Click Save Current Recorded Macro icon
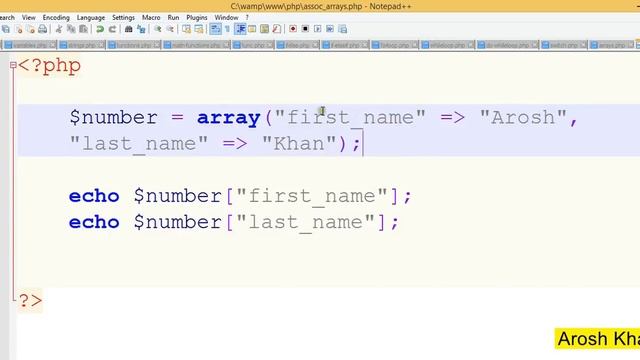Screen dimensions: 640x360 (x=342, y=29)
